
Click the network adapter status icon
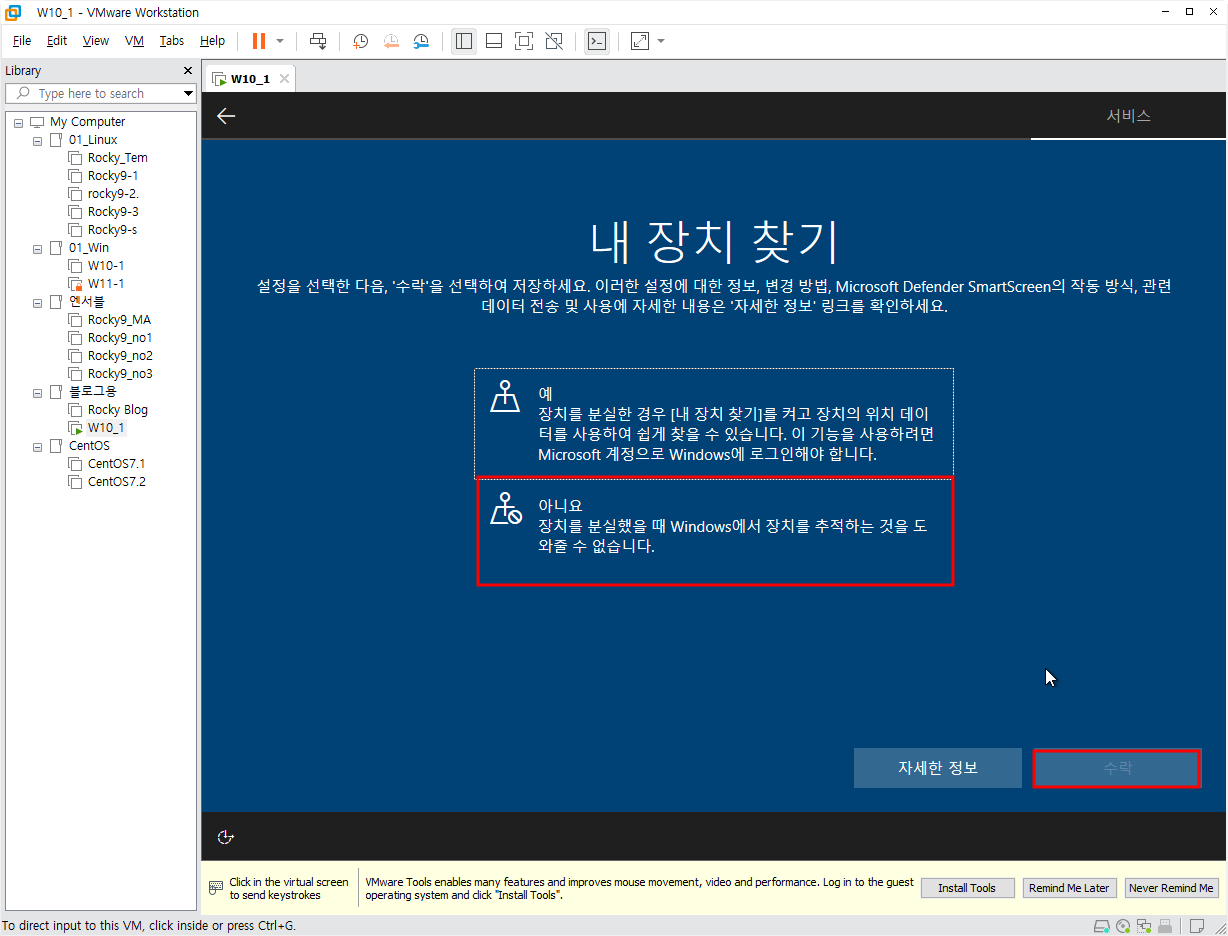tap(1144, 926)
